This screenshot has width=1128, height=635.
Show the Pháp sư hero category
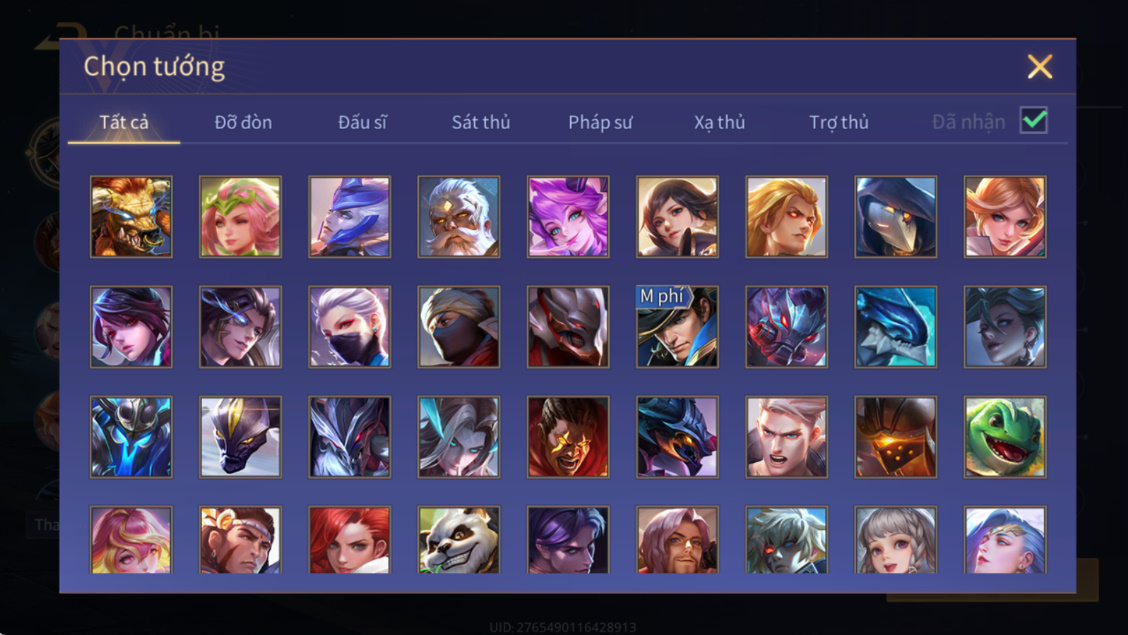coord(600,122)
